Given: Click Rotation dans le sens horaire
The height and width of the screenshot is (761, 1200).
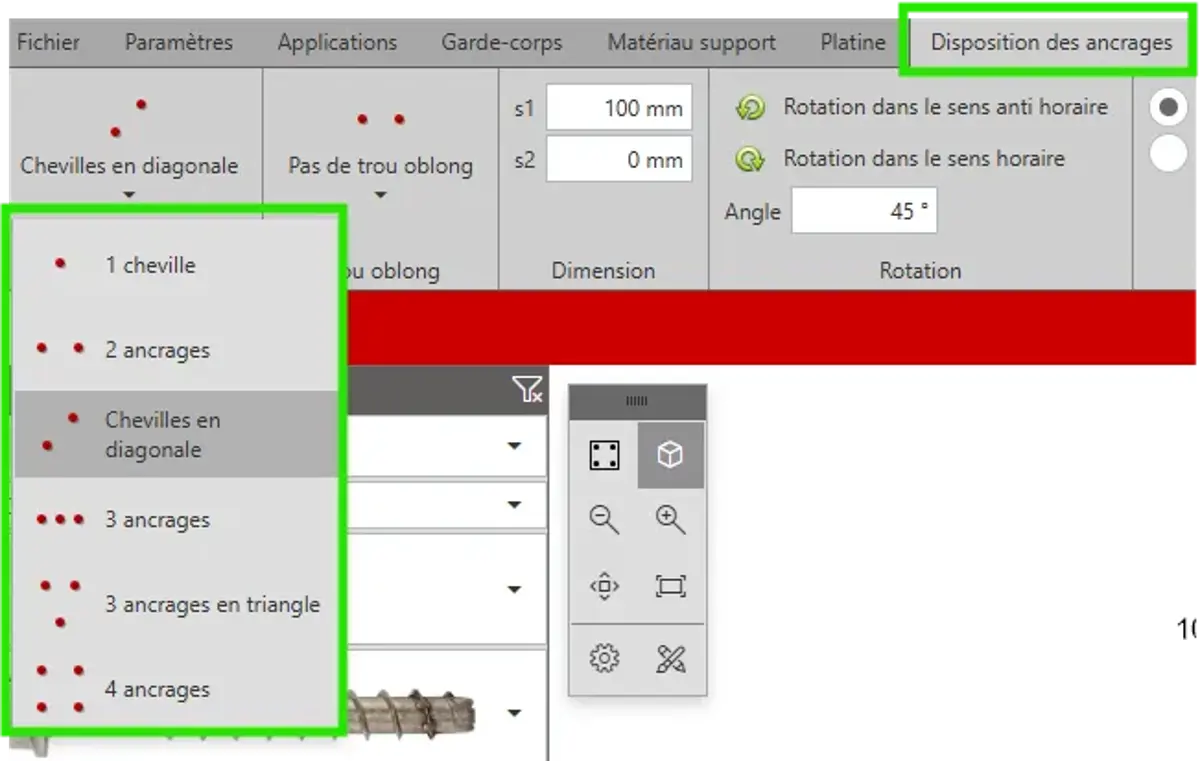Looking at the screenshot, I should click(924, 158).
